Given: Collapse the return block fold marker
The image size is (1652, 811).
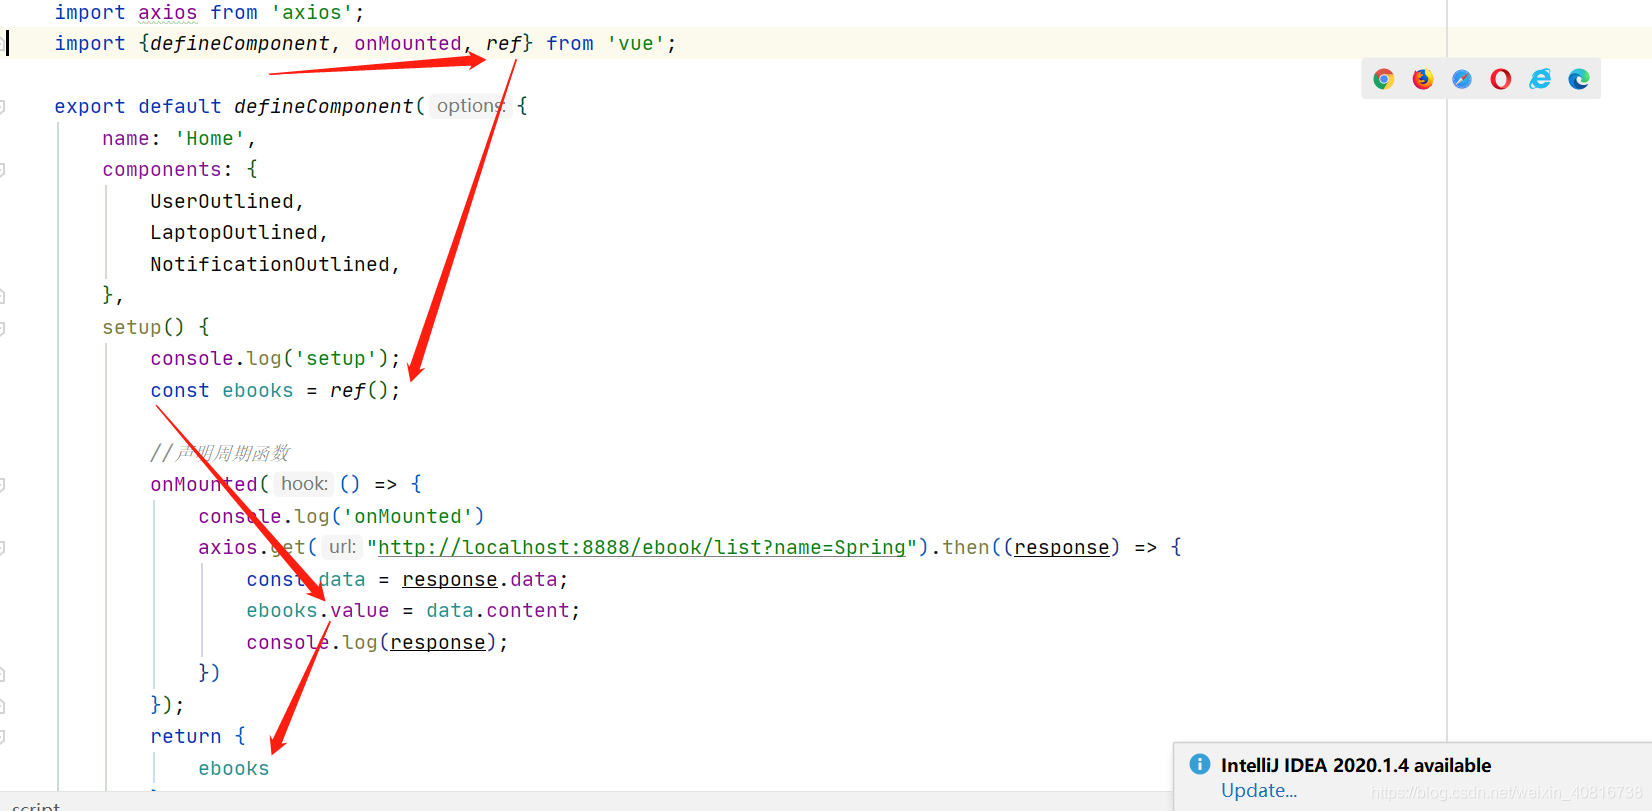Looking at the screenshot, I should [x=3, y=736].
